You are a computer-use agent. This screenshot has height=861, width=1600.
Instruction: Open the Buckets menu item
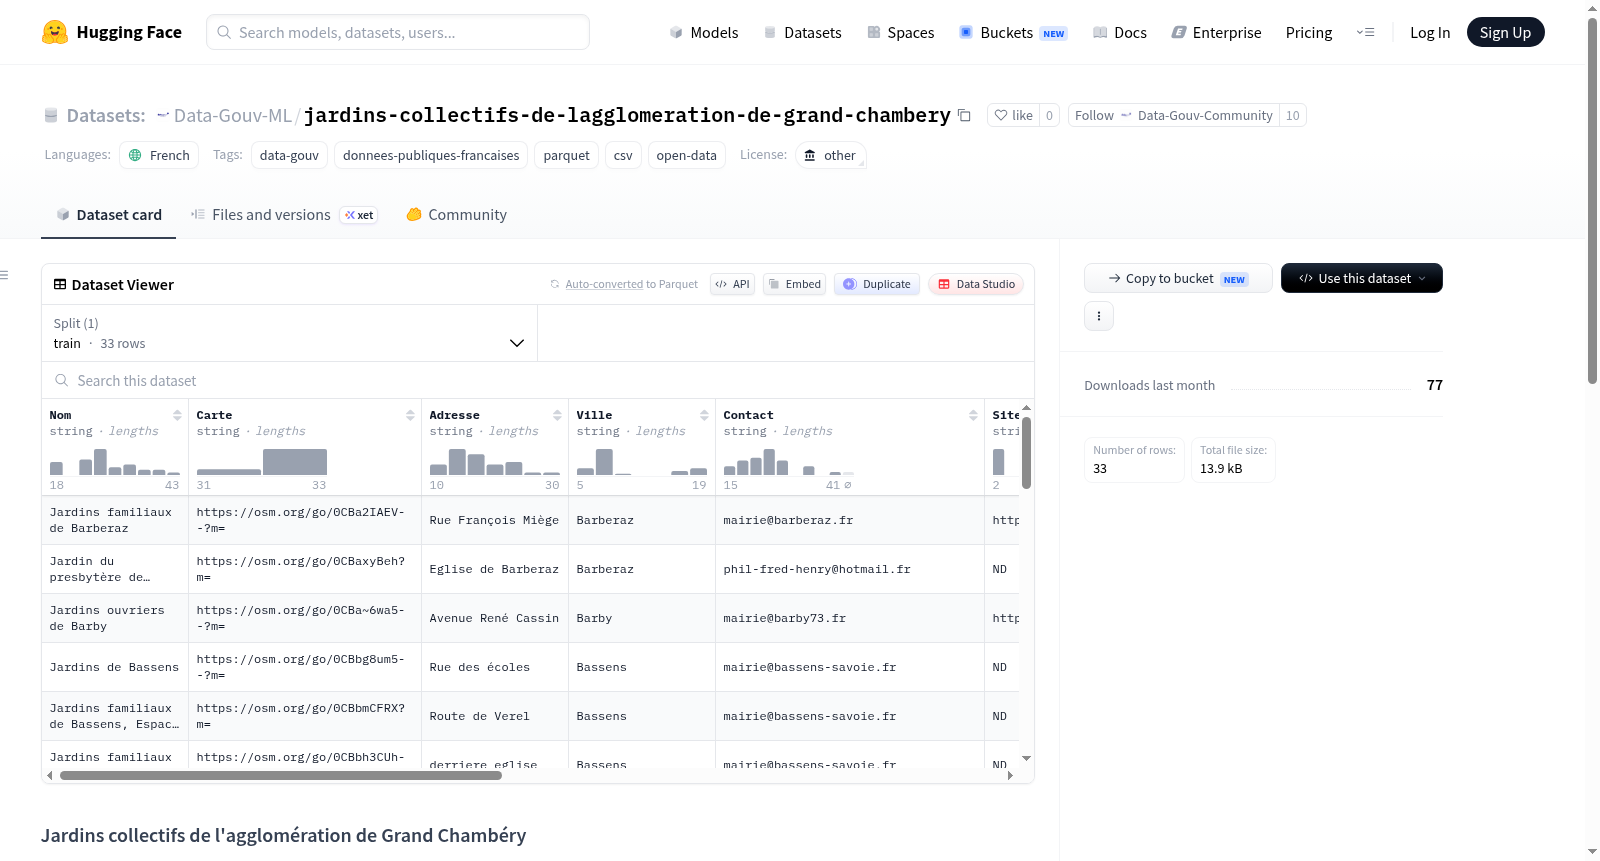(x=1013, y=32)
